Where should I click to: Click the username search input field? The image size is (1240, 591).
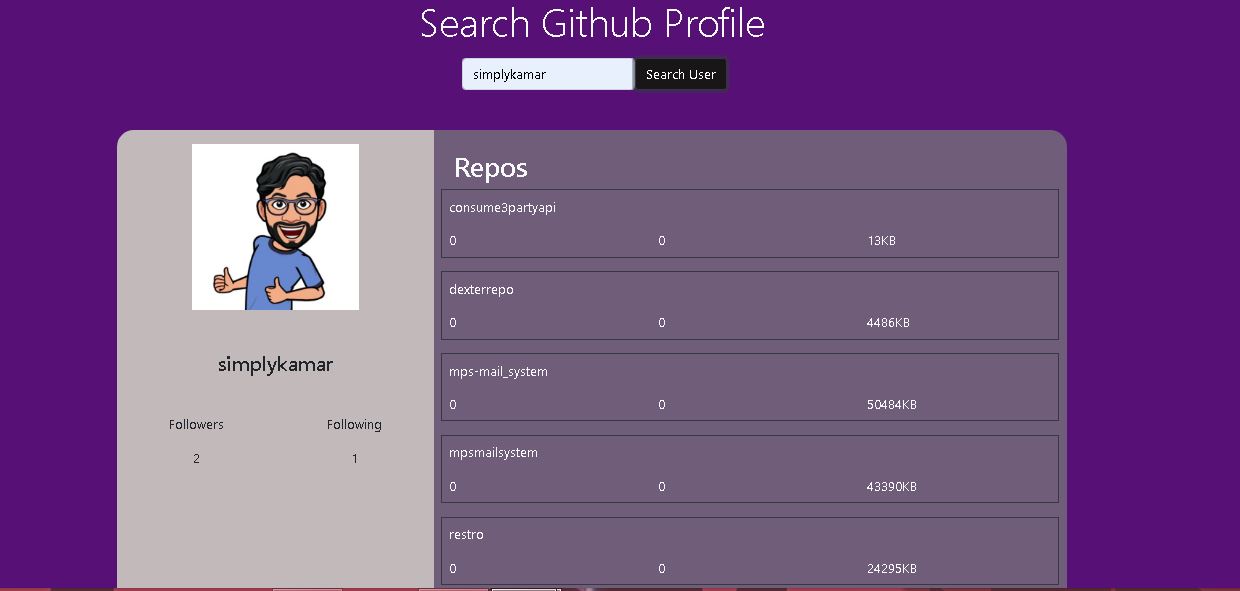pos(547,74)
